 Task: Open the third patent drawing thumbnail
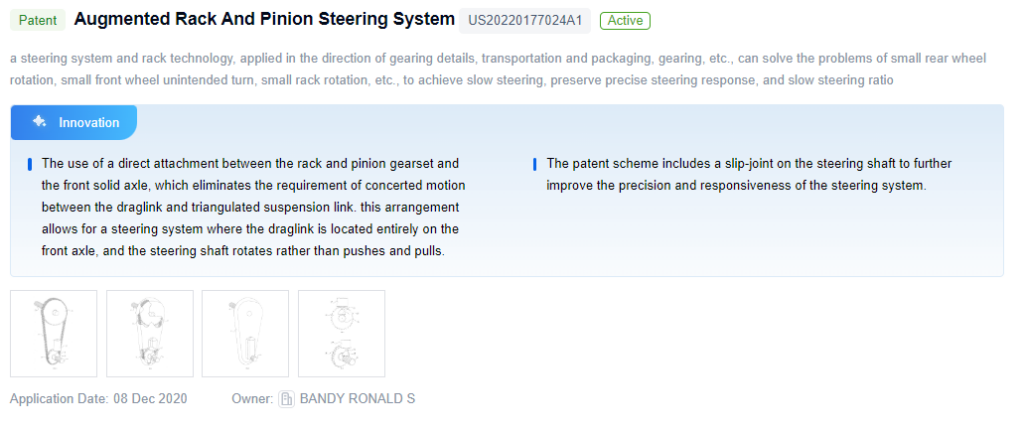(245, 333)
